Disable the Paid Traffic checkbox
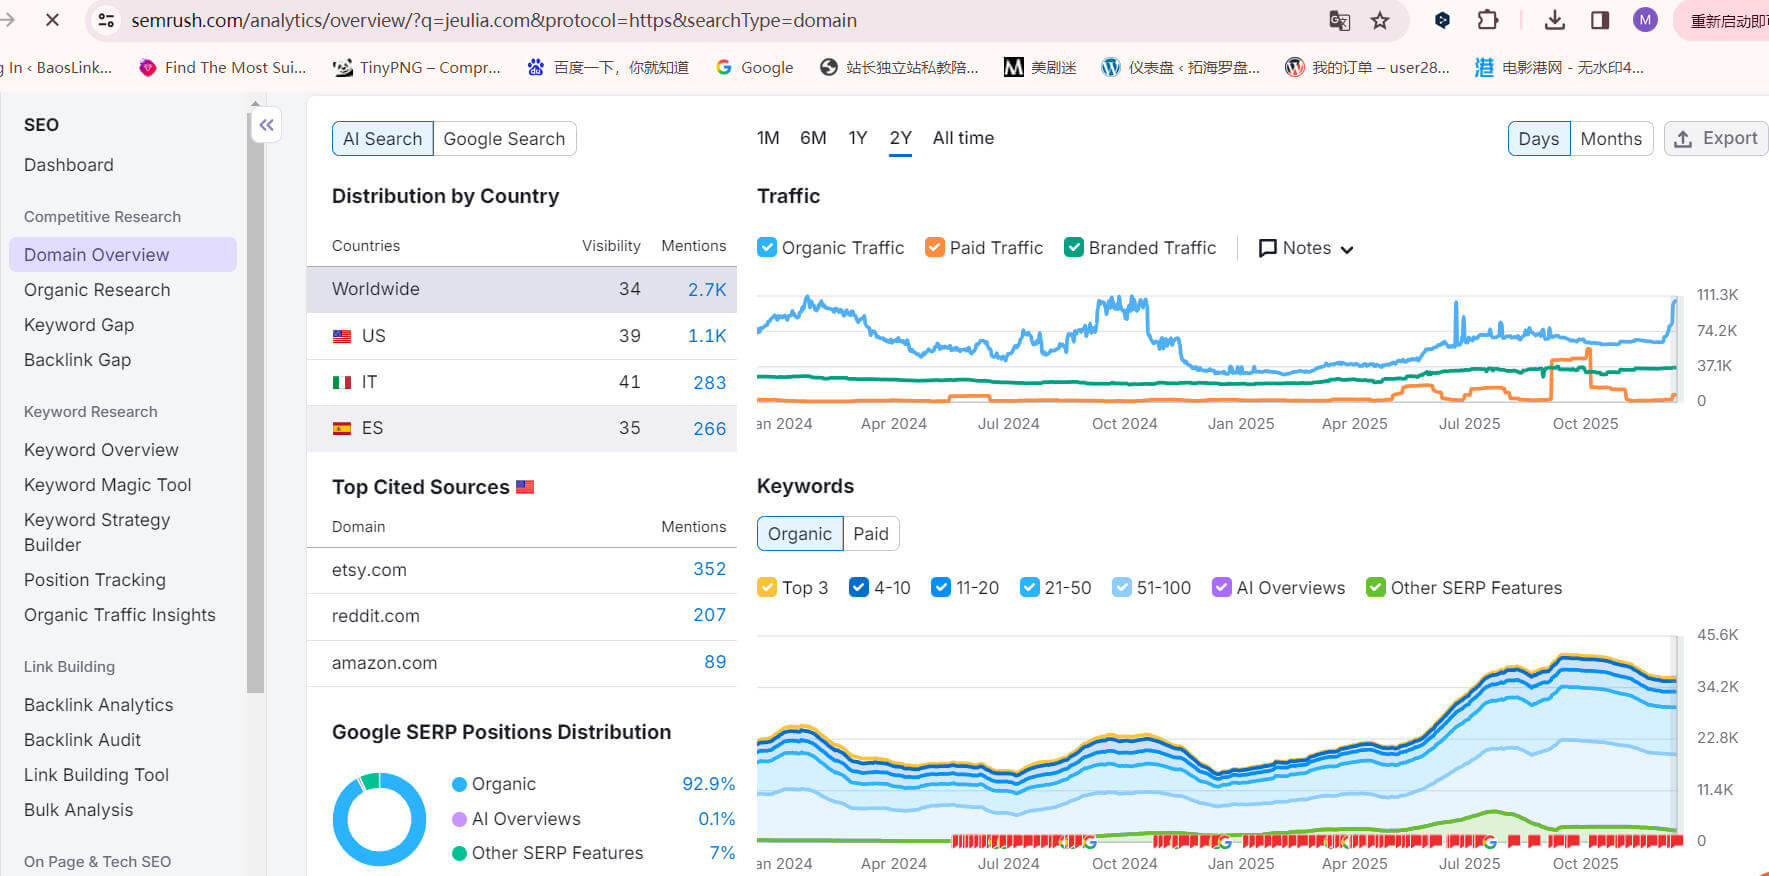Viewport: 1769px width, 876px height. point(935,247)
